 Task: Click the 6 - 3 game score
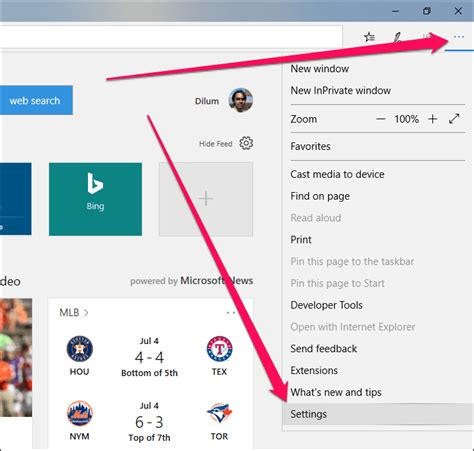(149, 422)
